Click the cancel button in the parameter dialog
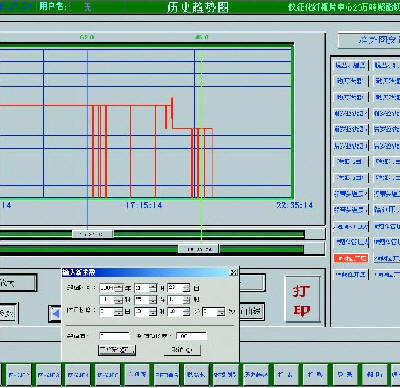The width and height of the screenshot is (400, 388). tap(182, 350)
